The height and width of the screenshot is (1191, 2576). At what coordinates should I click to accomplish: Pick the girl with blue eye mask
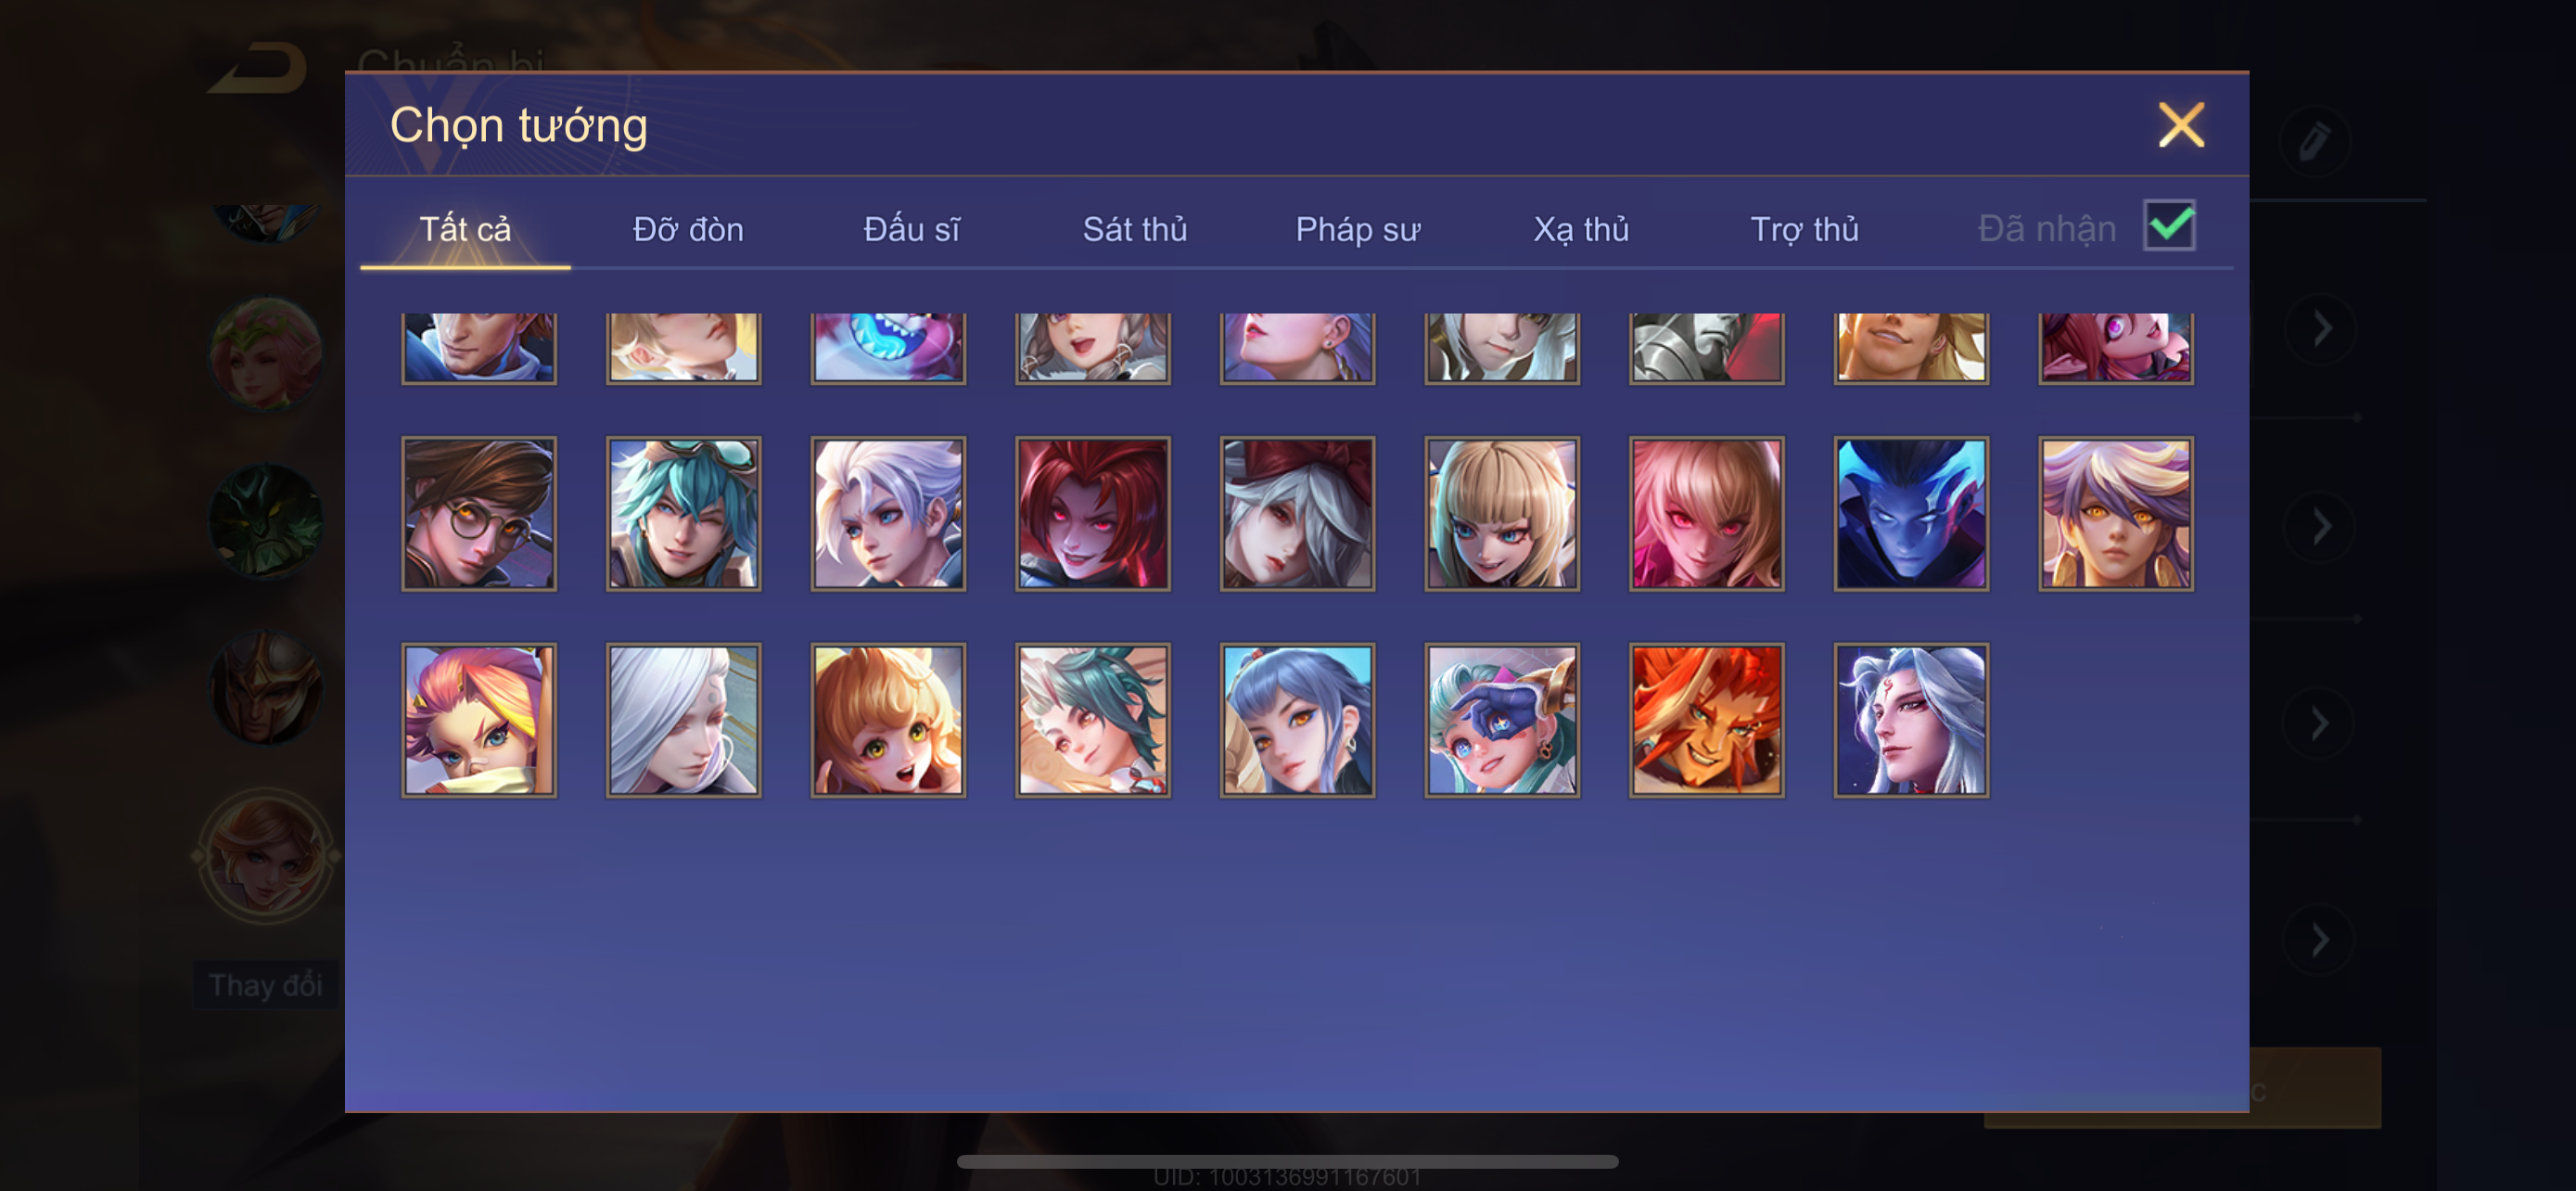coord(1502,720)
